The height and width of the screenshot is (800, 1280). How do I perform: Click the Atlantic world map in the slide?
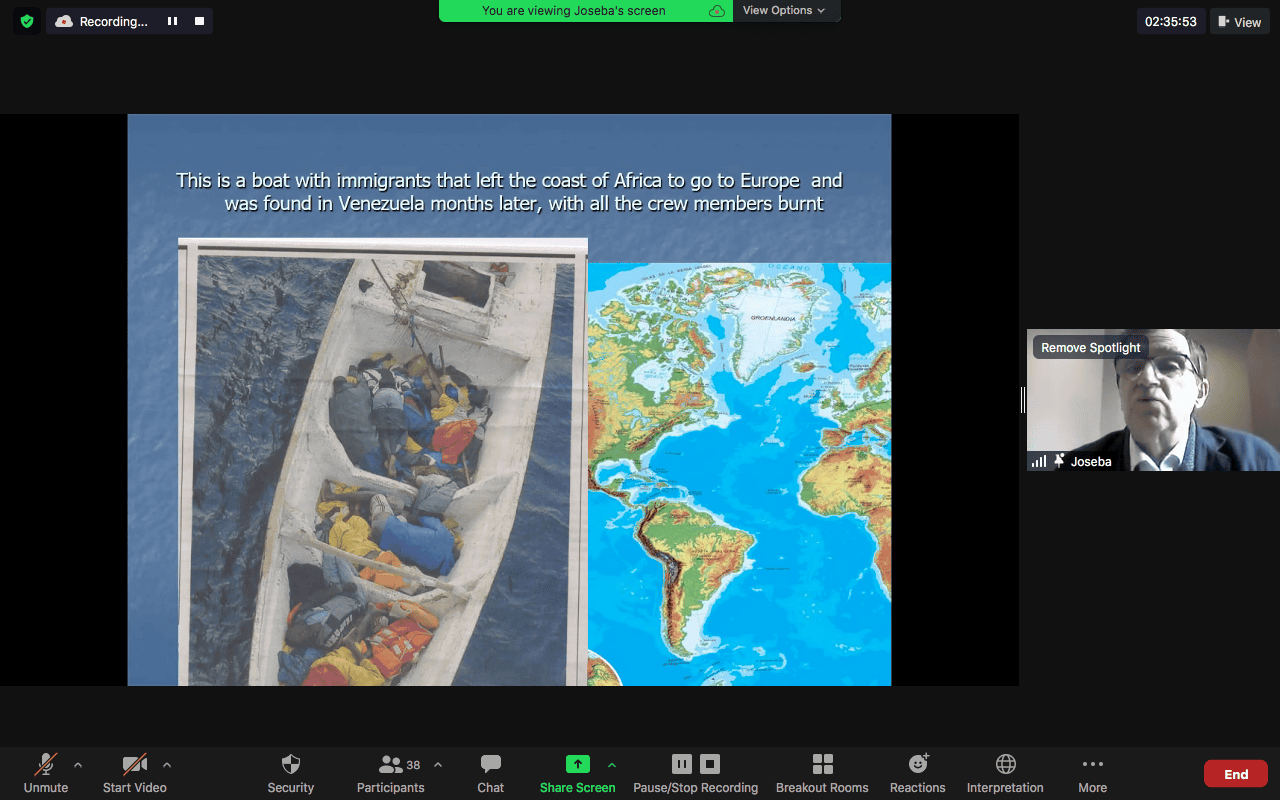(739, 474)
